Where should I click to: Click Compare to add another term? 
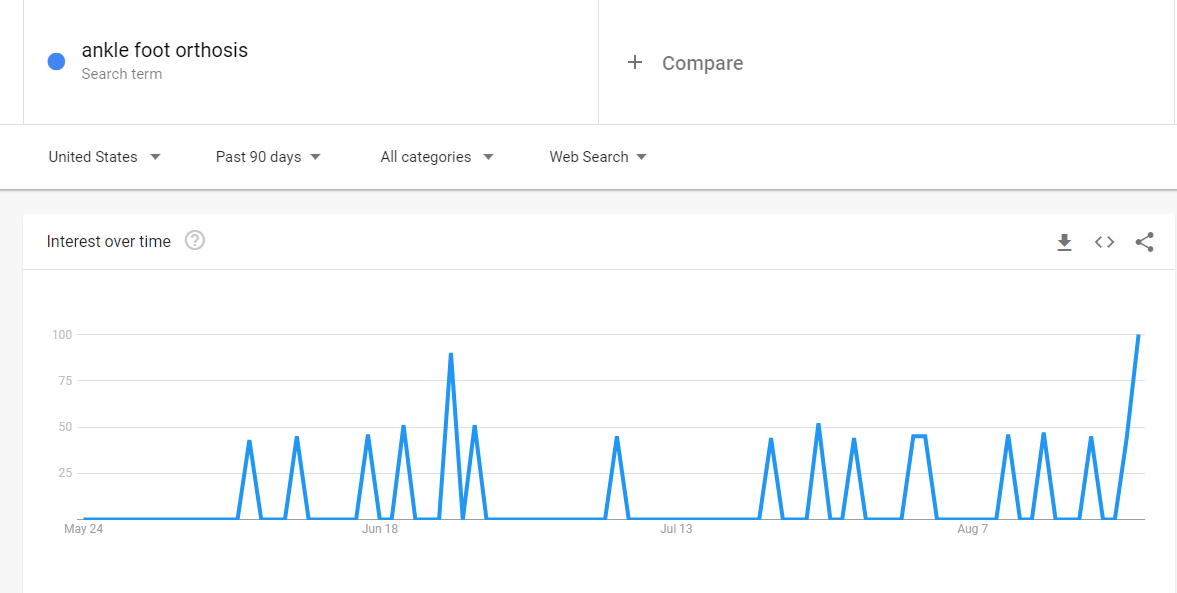click(702, 63)
